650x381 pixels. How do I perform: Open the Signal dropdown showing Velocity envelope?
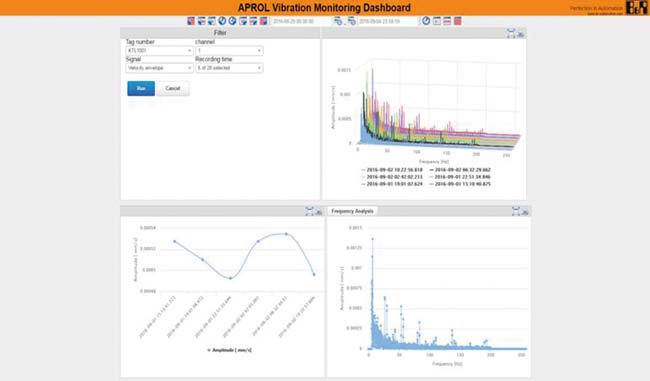pyautogui.click(x=159, y=68)
